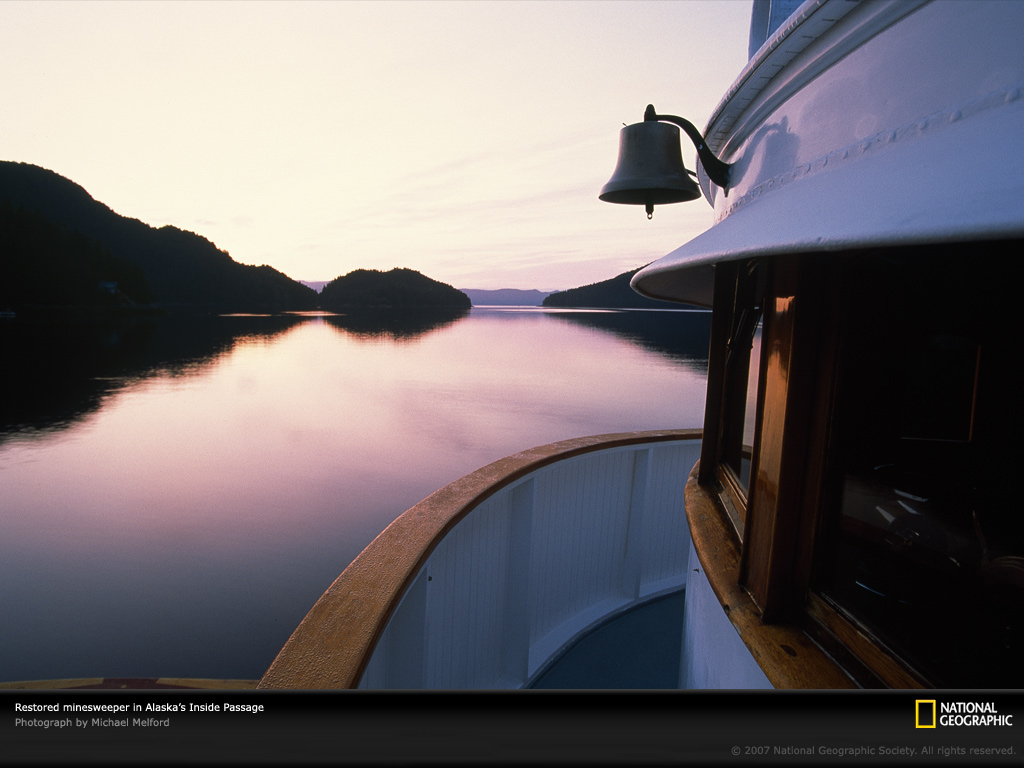Click the ship's bell on the bracket
Screen dimensions: 1024x768
pyautogui.click(x=650, y=166)
